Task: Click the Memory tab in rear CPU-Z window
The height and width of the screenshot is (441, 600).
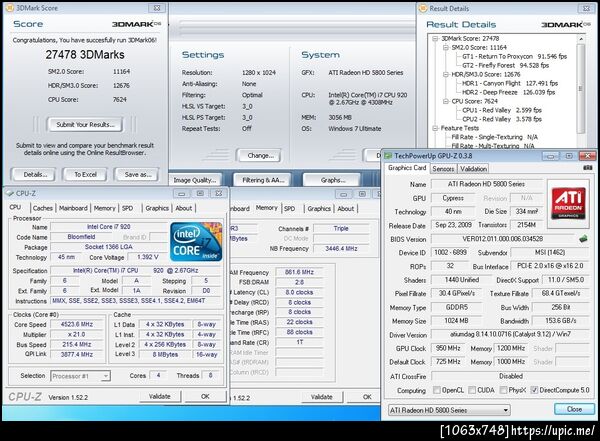Action: pyautogui.click(x=267, y=208)
